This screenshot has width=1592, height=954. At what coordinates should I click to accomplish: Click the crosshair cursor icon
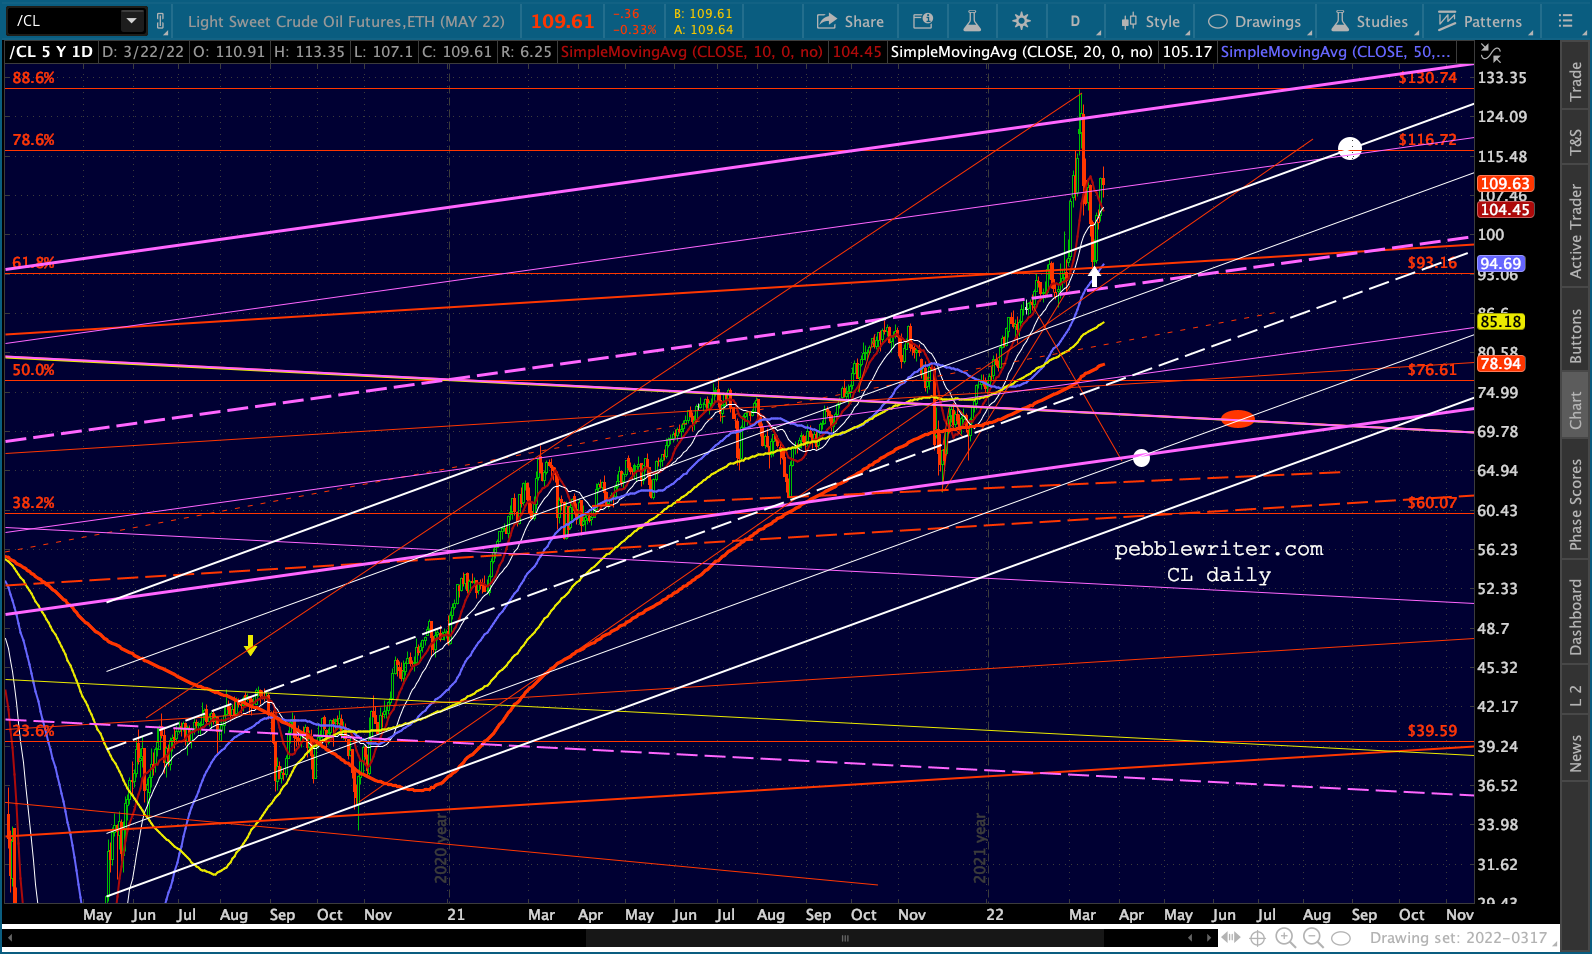[1258, 938]
